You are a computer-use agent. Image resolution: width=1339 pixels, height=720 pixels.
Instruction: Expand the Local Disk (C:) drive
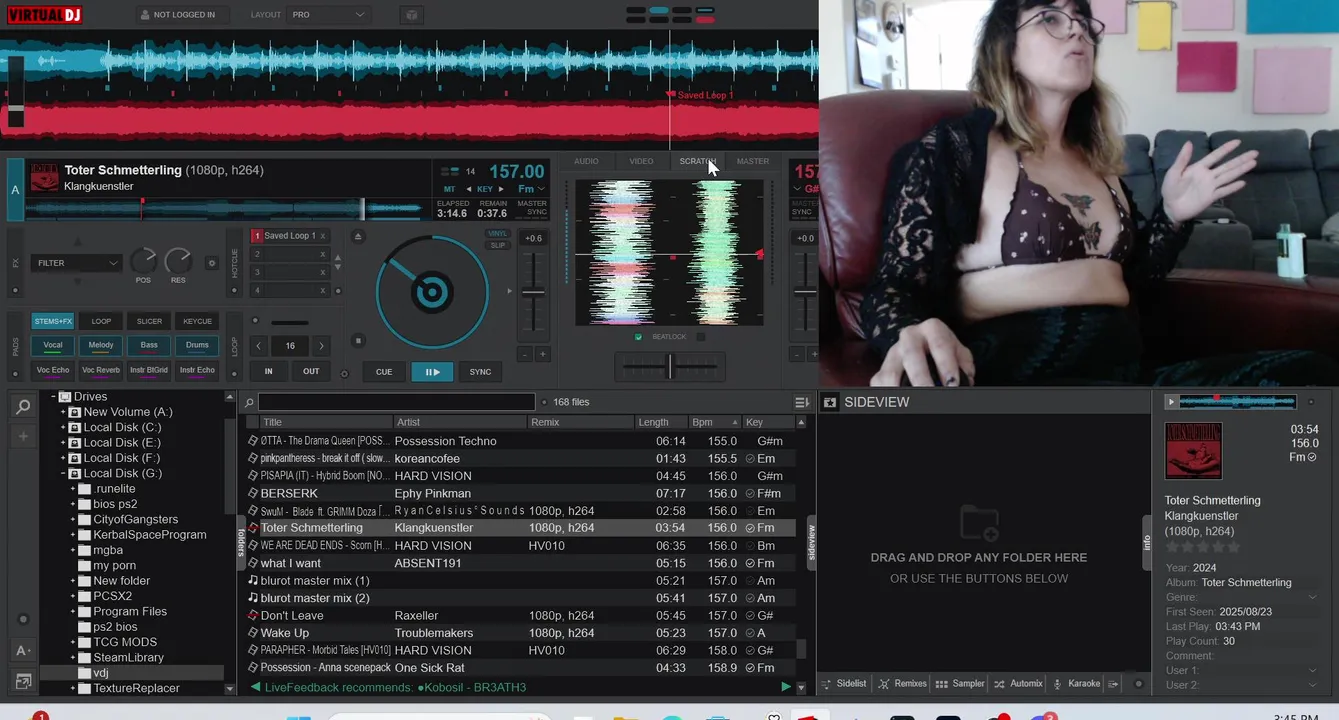(63, 427)
